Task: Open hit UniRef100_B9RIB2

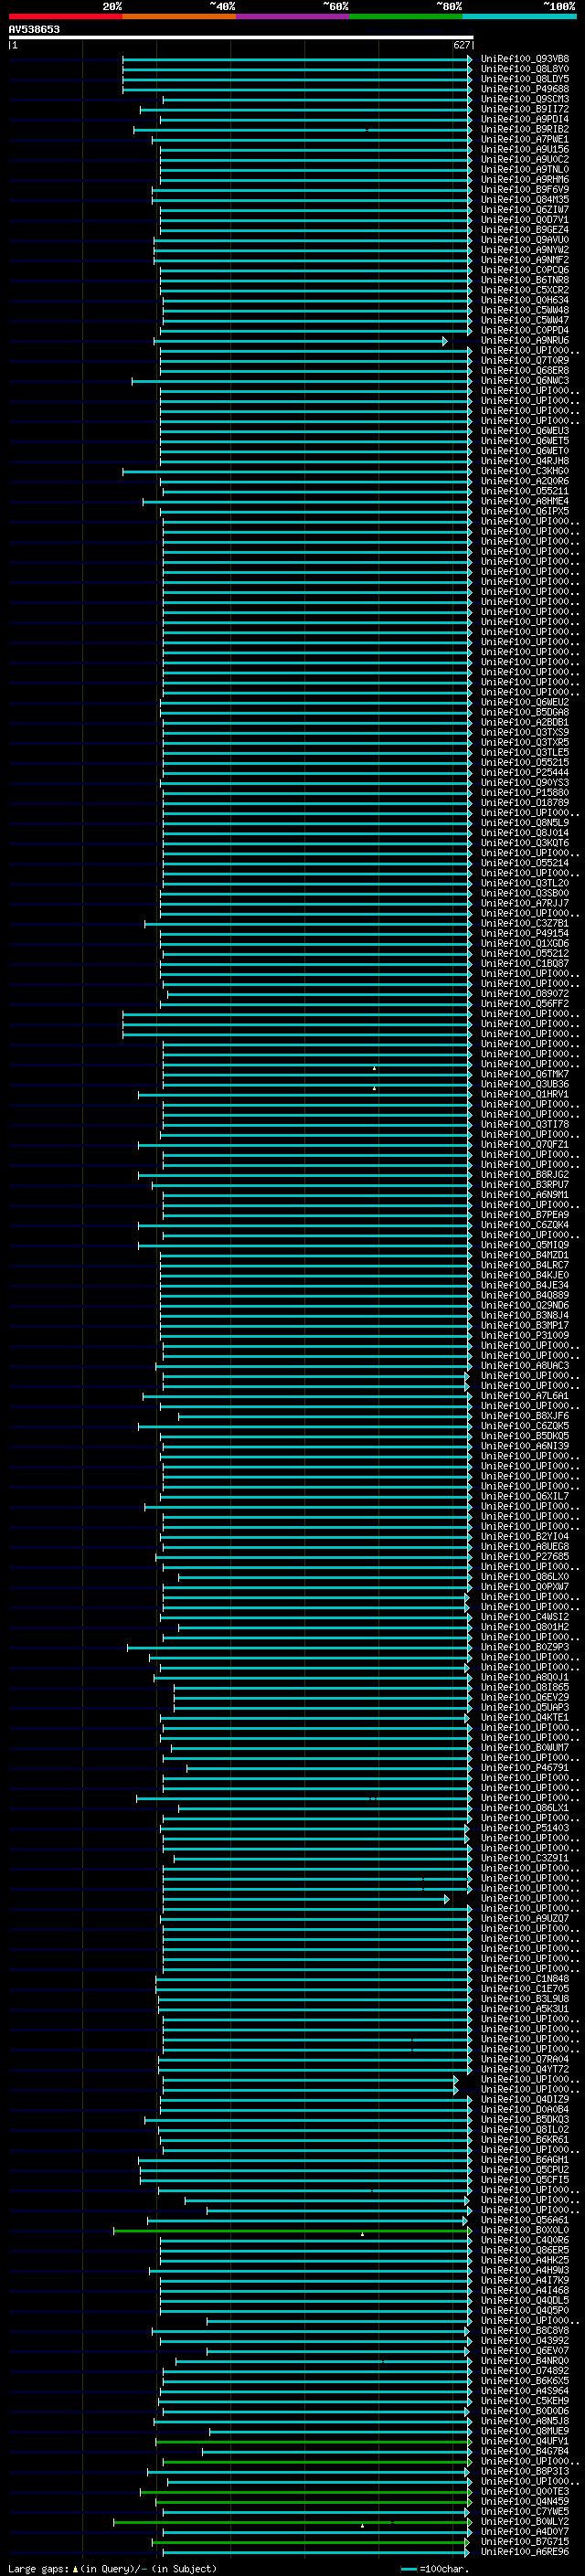Action: coord(525,129)
